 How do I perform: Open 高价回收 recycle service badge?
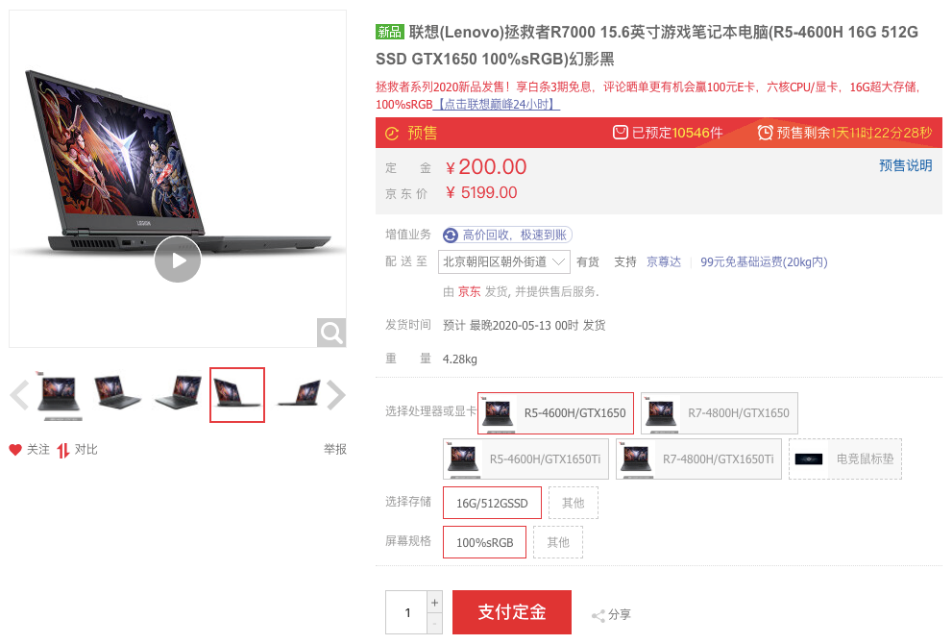click(507, 235)
